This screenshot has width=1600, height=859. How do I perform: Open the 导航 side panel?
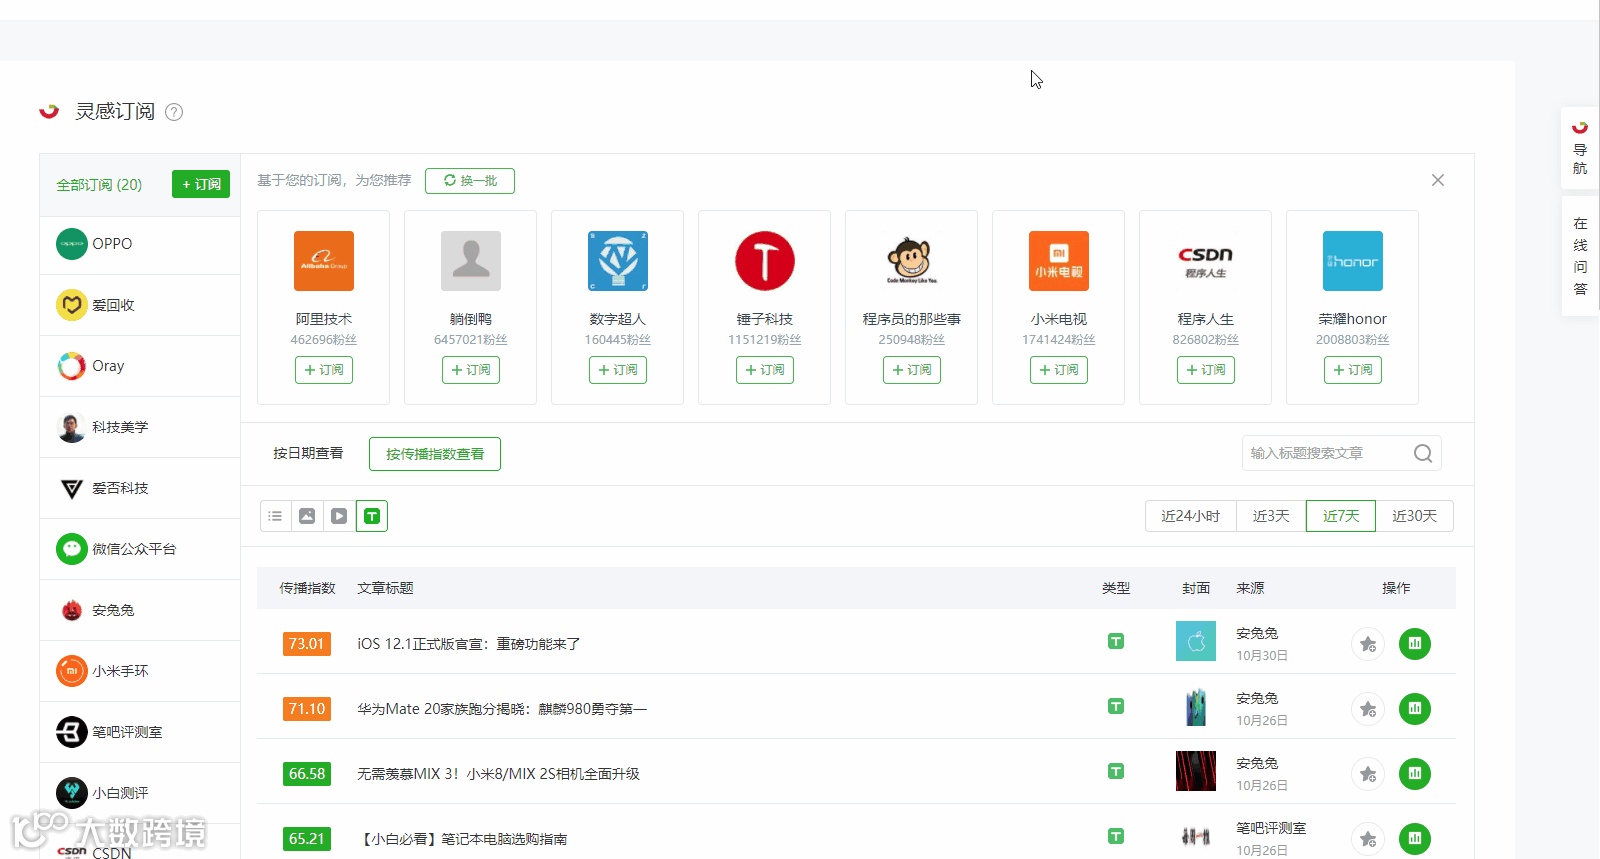coord(1580,148)
